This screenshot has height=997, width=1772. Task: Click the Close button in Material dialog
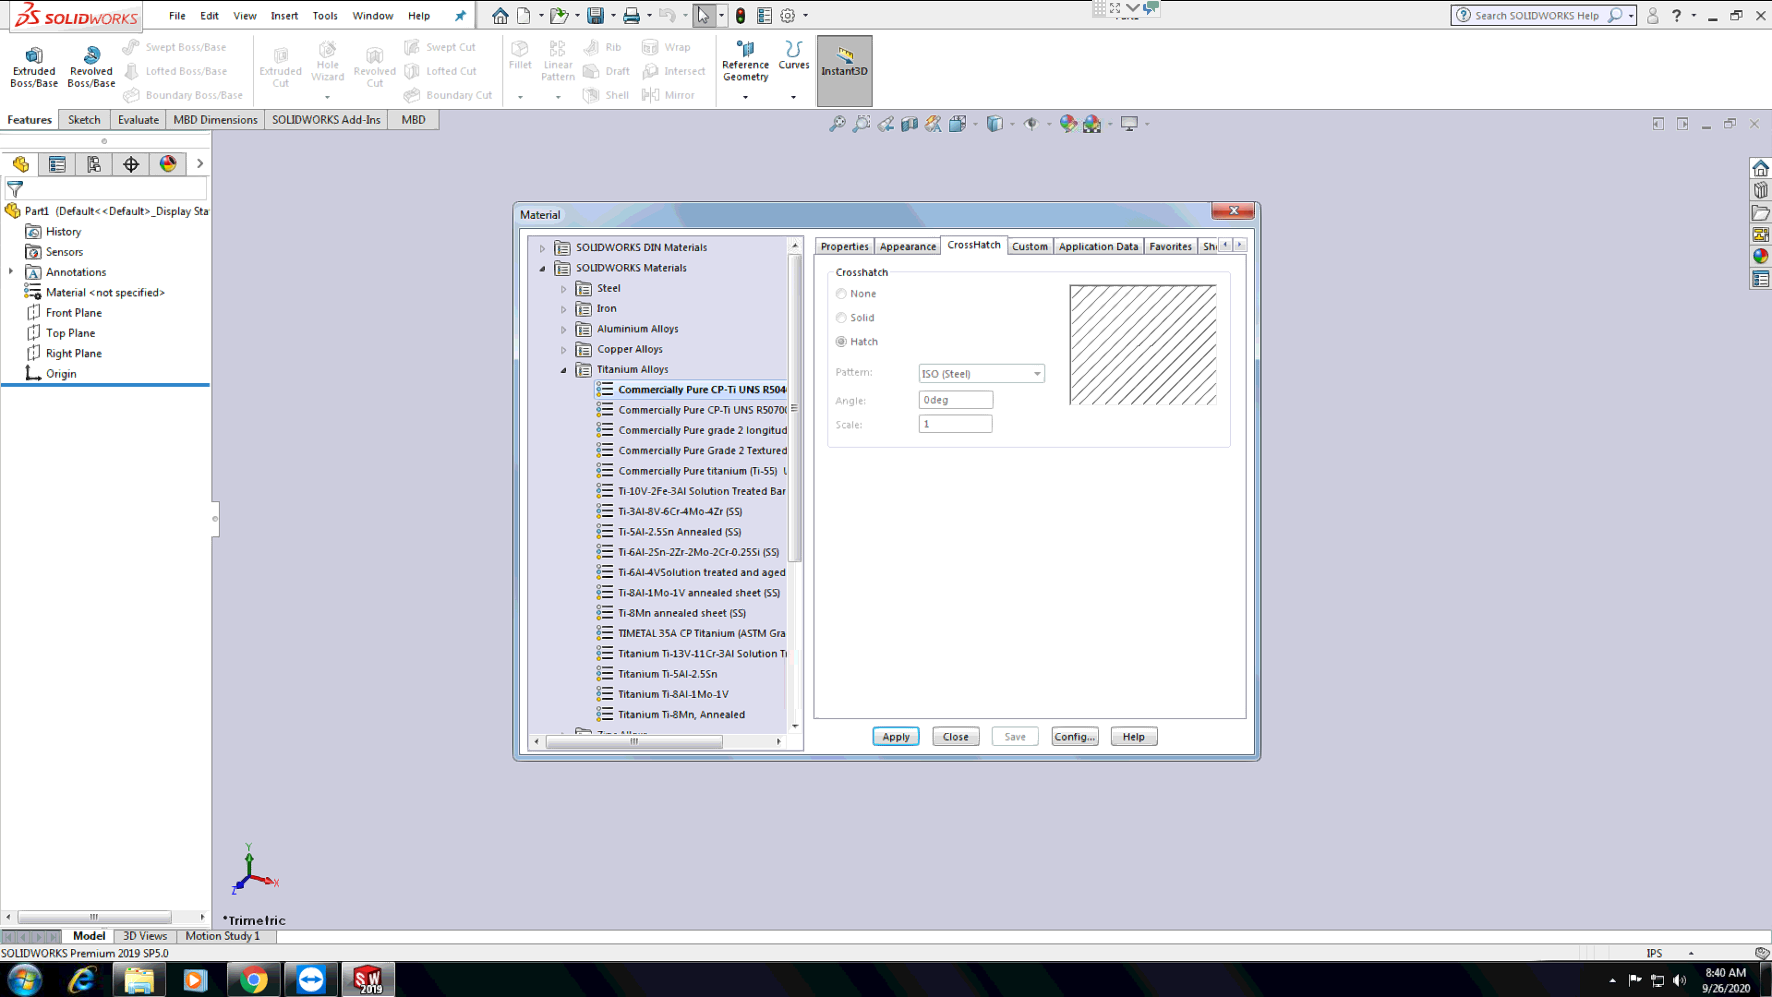tap(956, 737)
